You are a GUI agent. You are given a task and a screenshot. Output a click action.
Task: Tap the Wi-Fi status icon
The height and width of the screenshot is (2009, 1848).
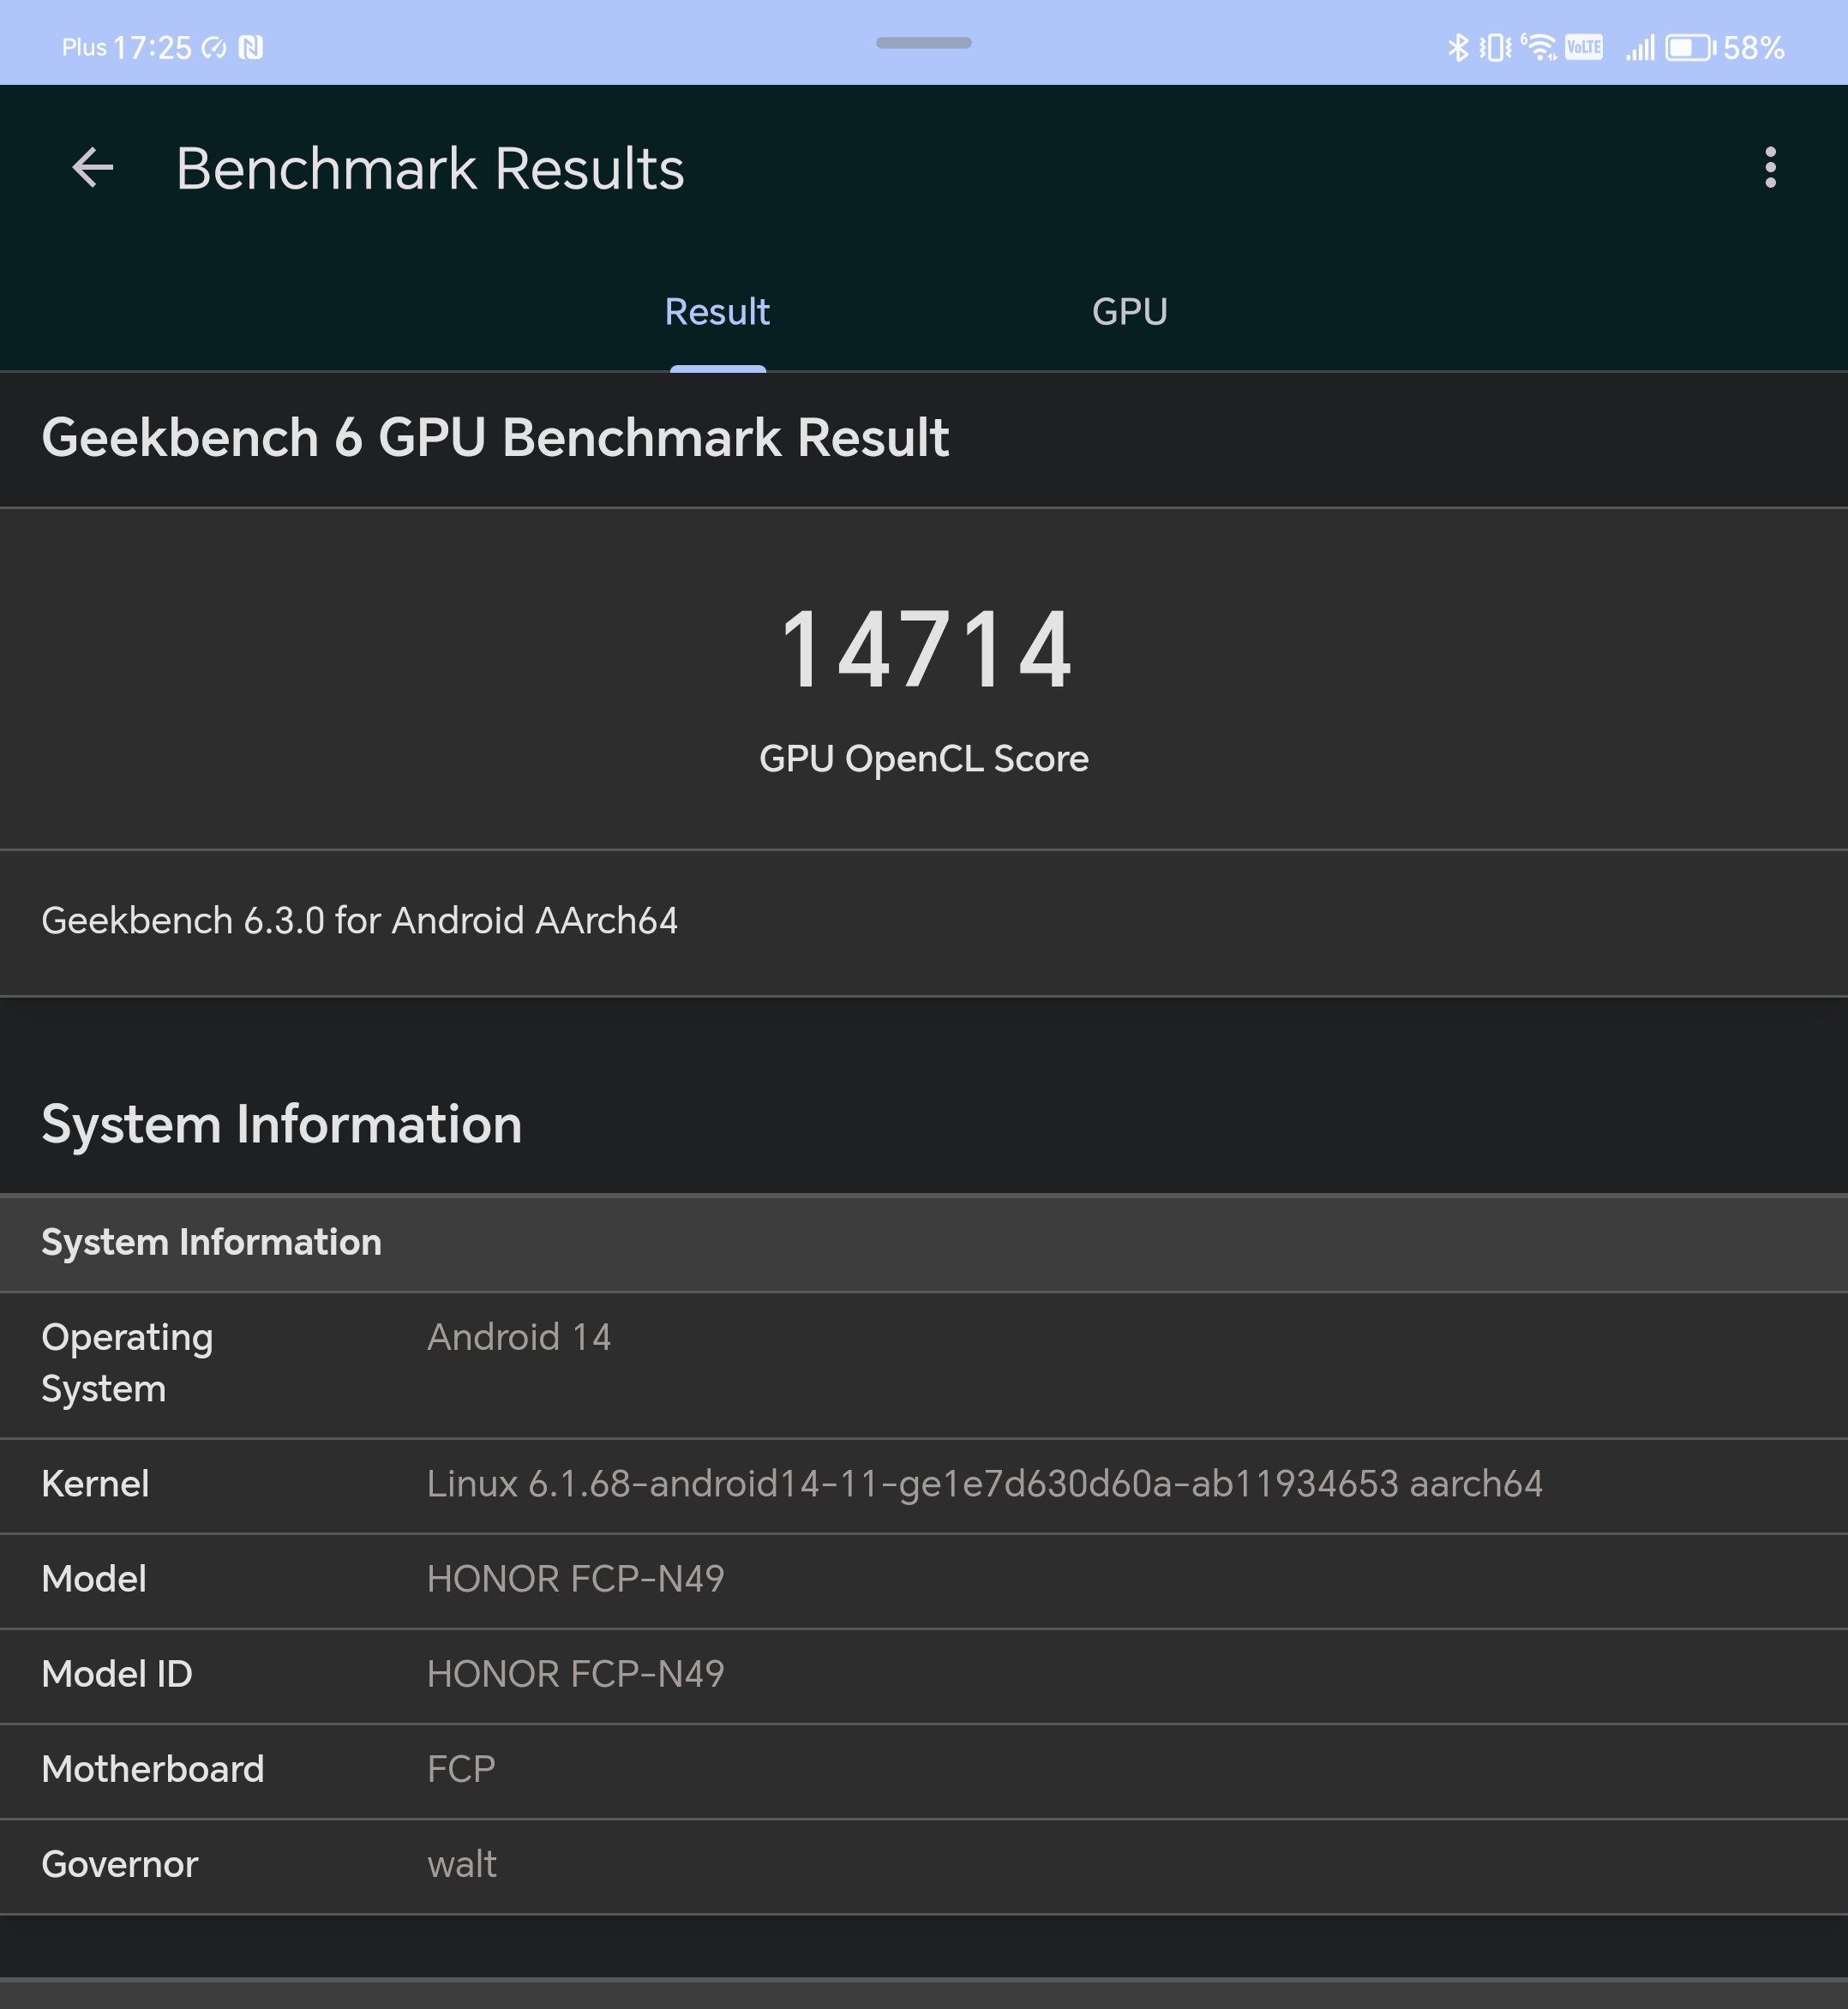[1539, 47]
